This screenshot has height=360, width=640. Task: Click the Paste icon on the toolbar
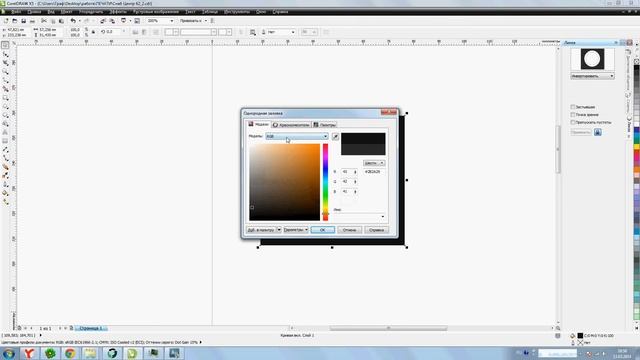[x=61, y=21]
